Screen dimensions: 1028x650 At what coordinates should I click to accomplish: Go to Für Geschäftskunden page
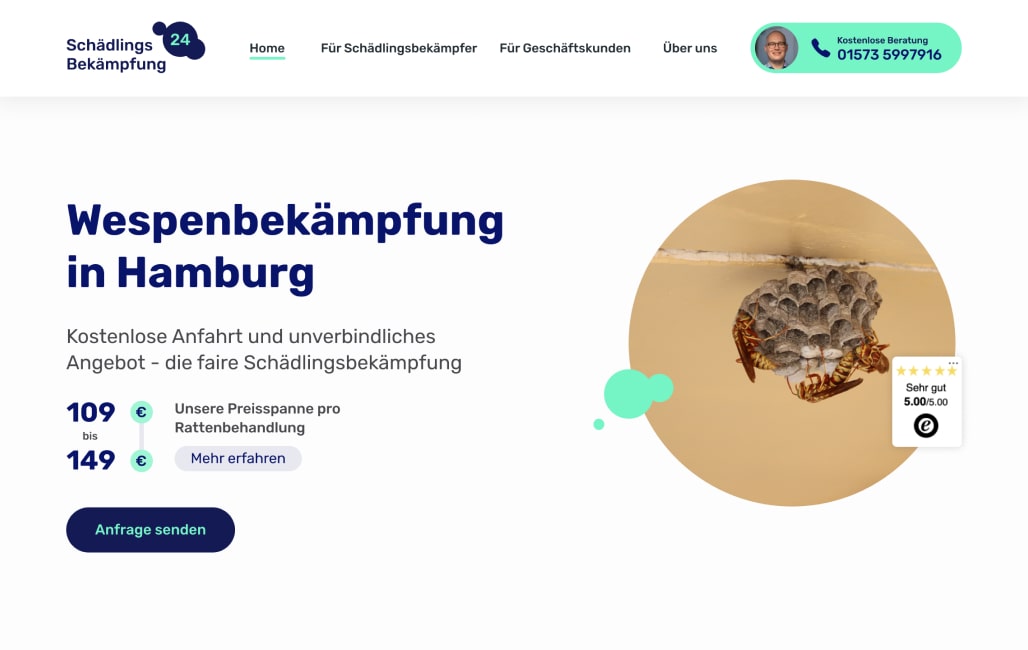(564, 48)
